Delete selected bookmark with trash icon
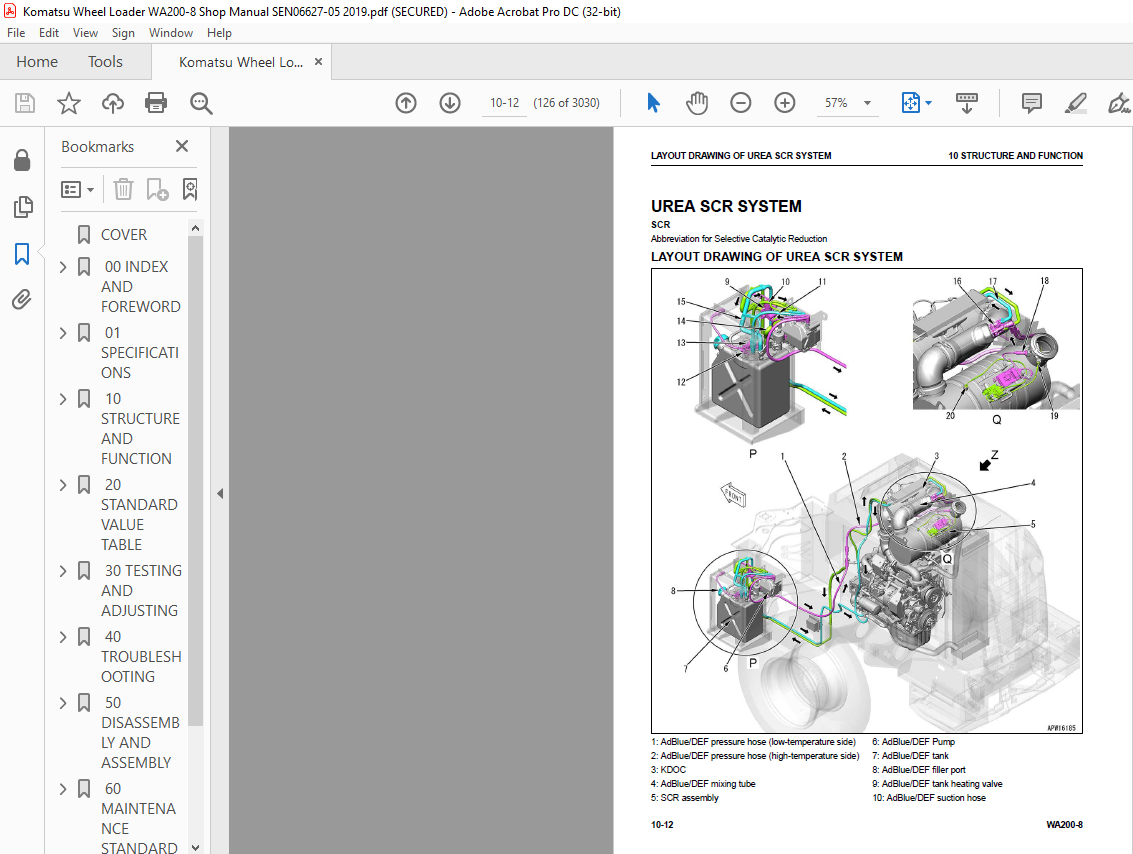 (124, 189)
